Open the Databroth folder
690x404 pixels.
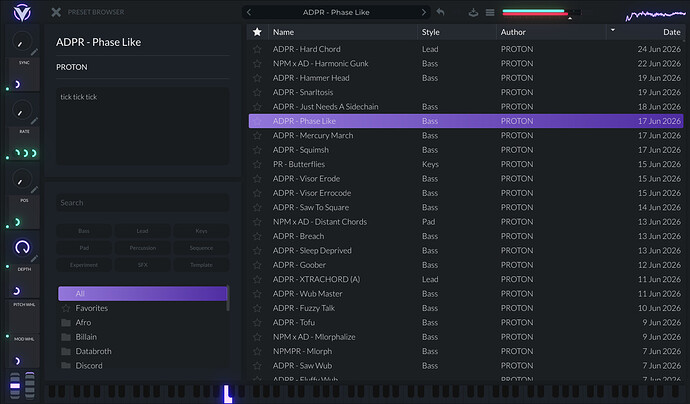click(x=142, y=351)
